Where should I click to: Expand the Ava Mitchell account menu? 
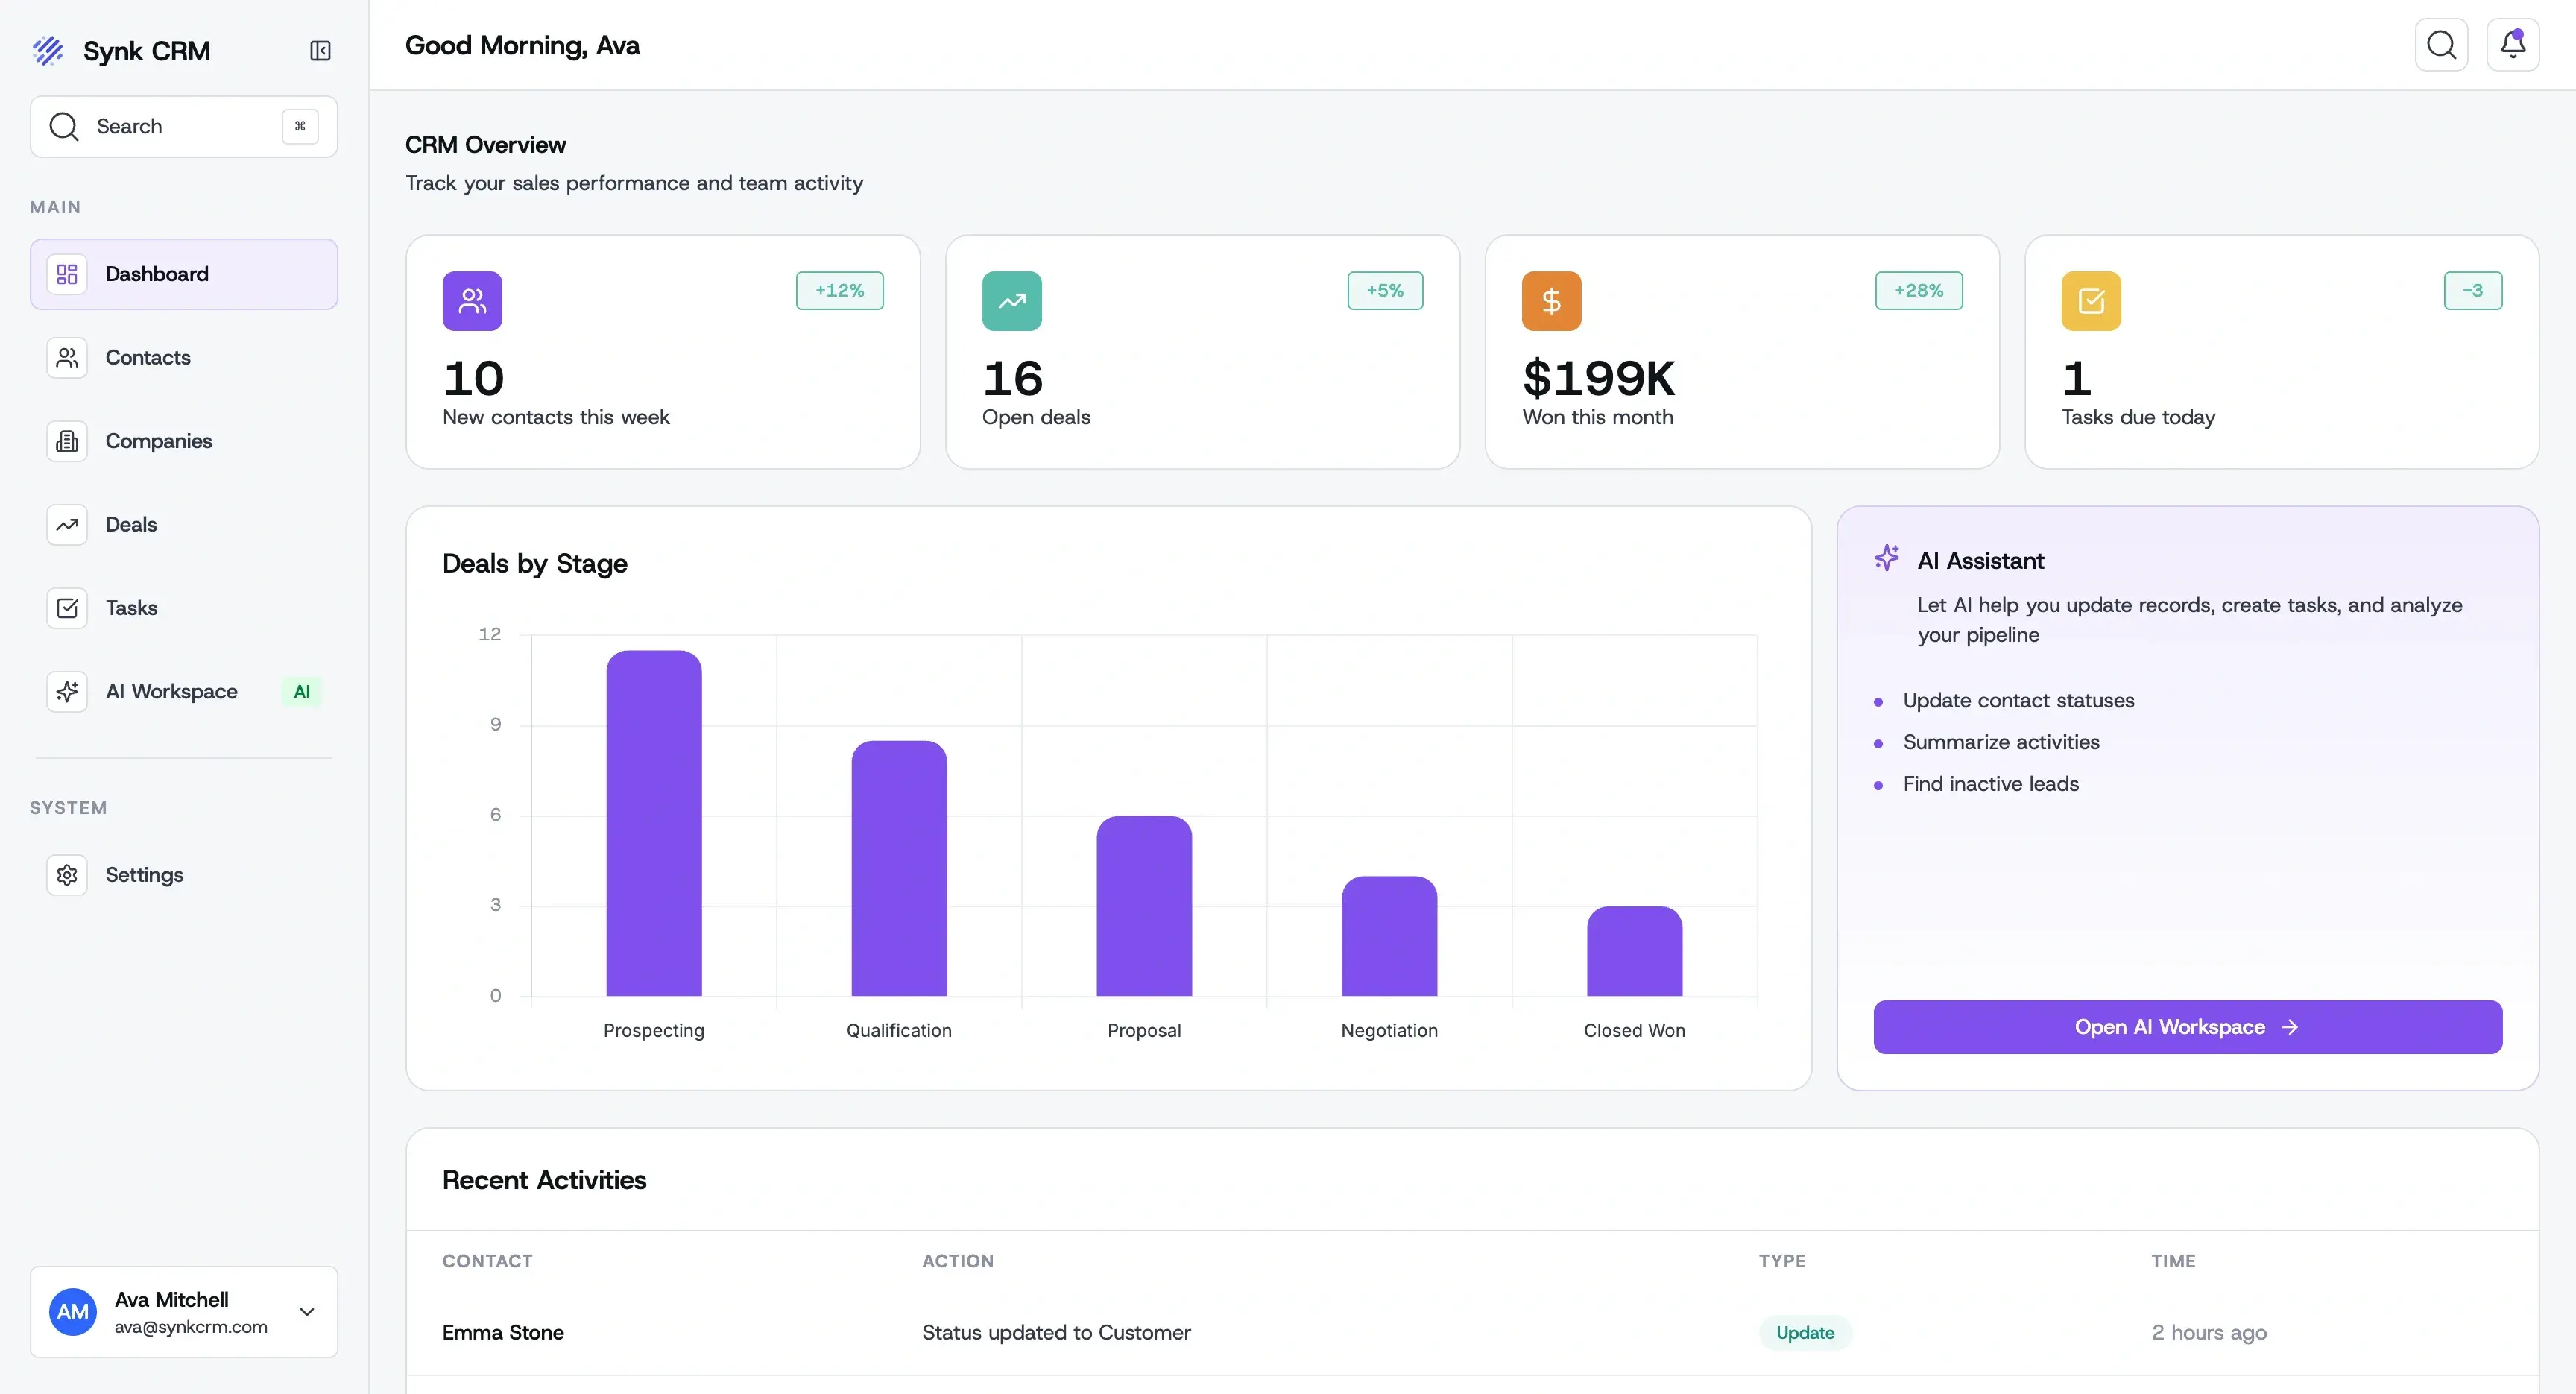click(x=307, y=1312)
